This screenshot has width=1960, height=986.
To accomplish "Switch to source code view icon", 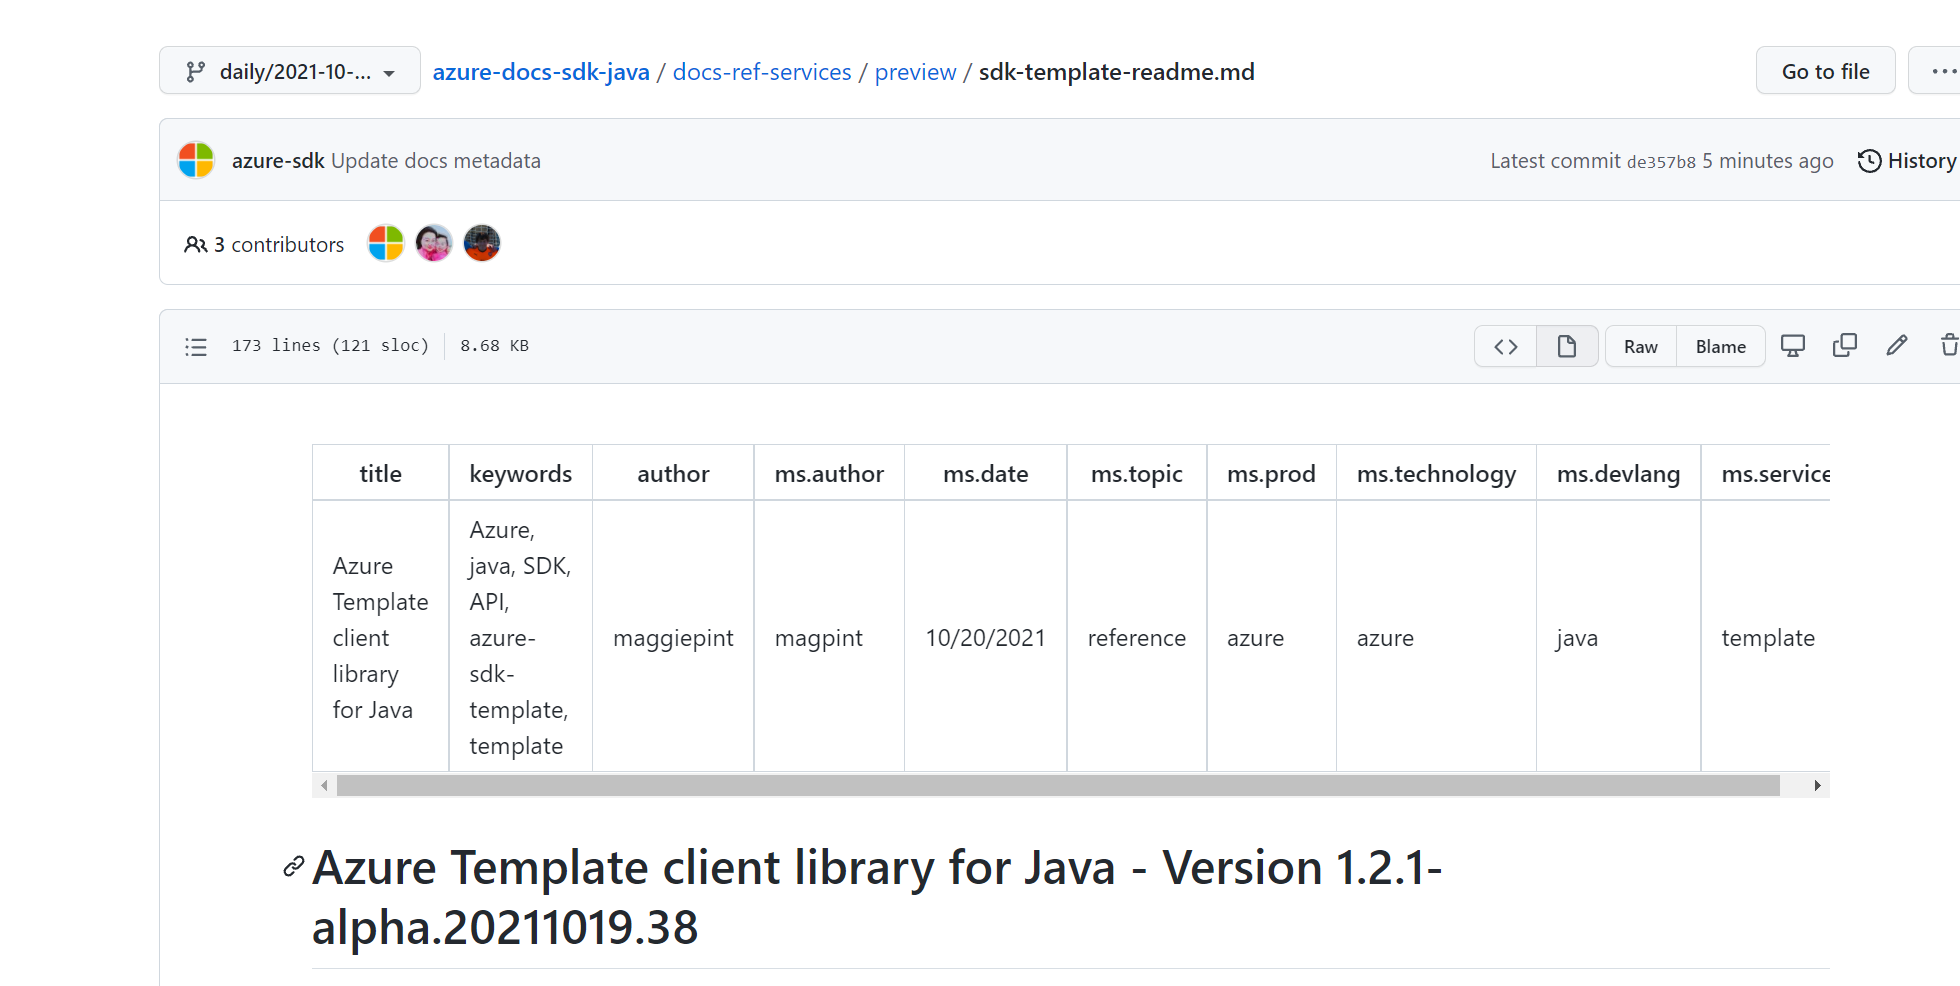I will click(1505, 347).
